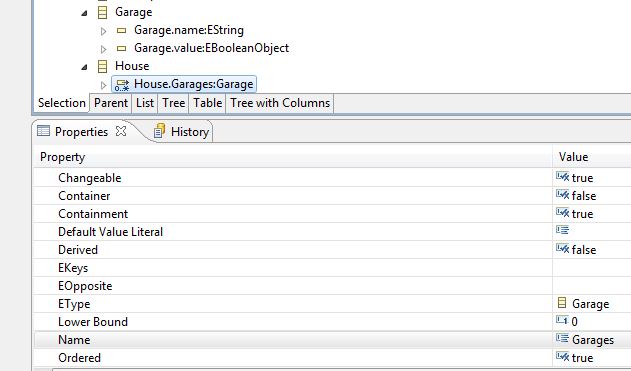Collapse the Garage tree node

click(85, 13)
